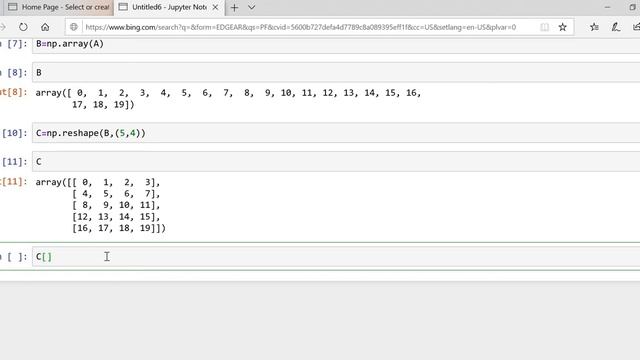Select input cell 11 containing C
This screenshot has width=640, height=360.
tap(336, 162)
